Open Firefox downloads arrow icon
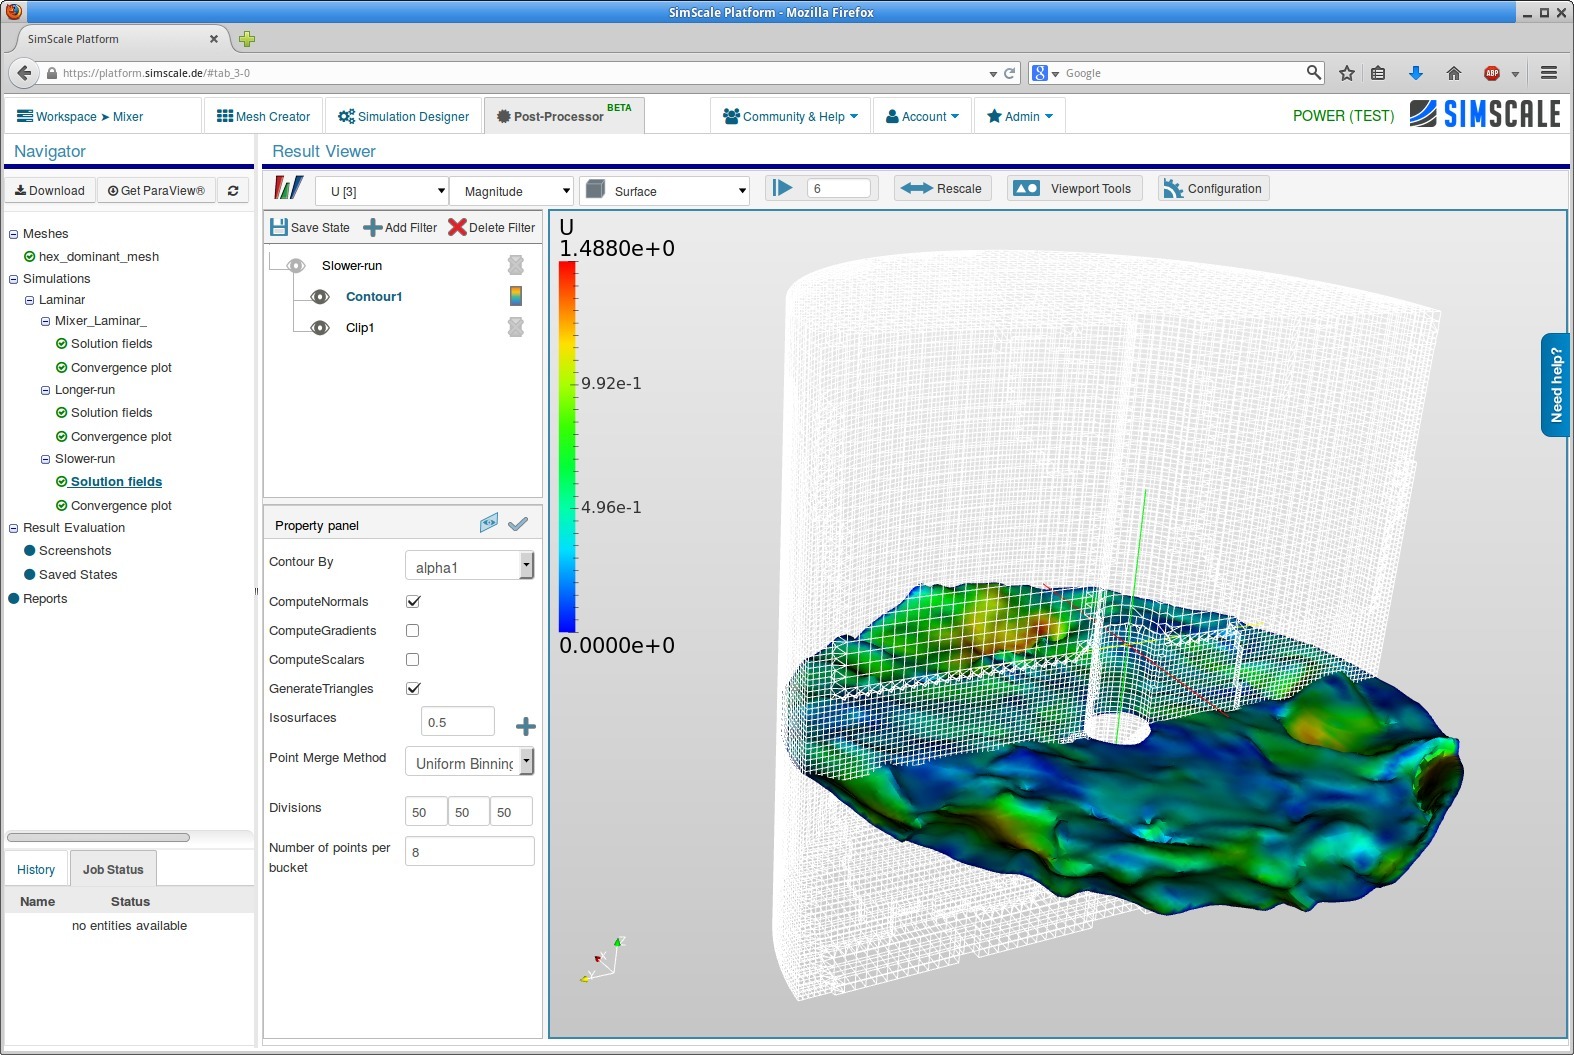The height and width of the screenshot is (1055, 1574). [x=1415, y=73]
